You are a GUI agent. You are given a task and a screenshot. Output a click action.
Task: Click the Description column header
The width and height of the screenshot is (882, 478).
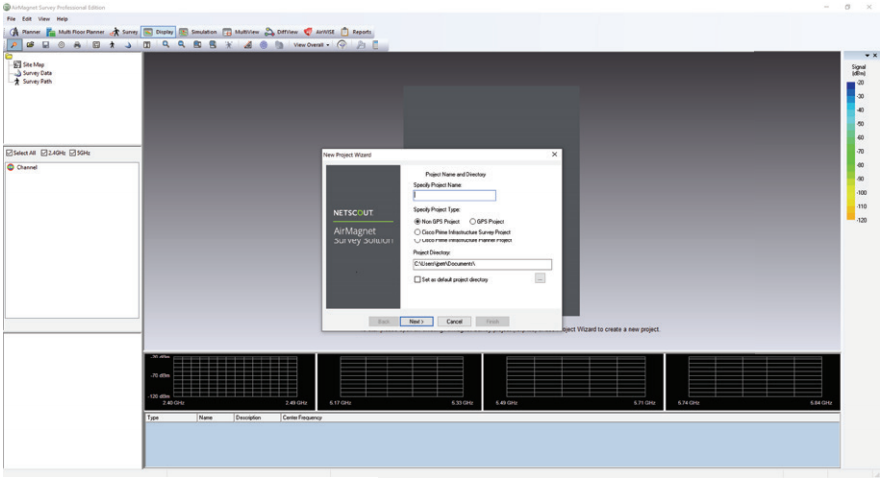257,418
